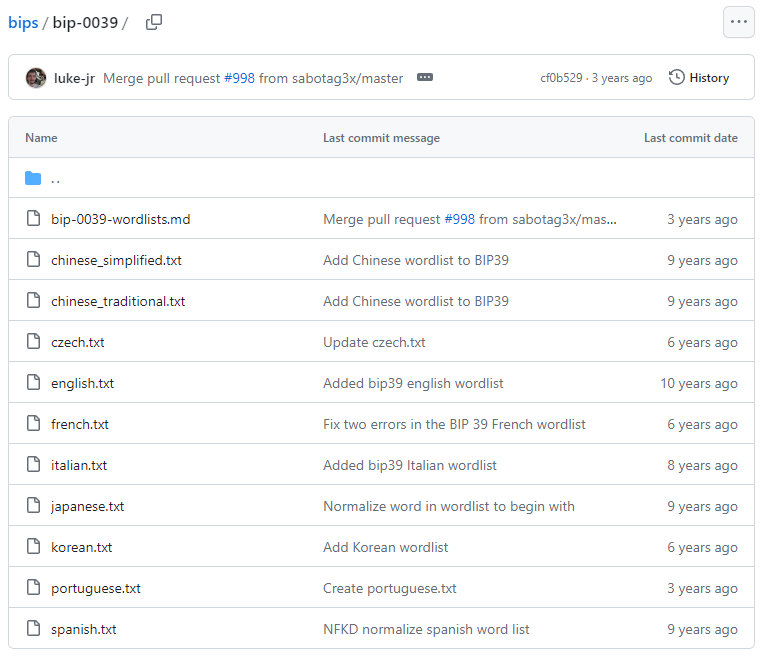Click file icon beside spanish.txt
Image resolution: width=763 pixels, height=657 pixels.
33,630
